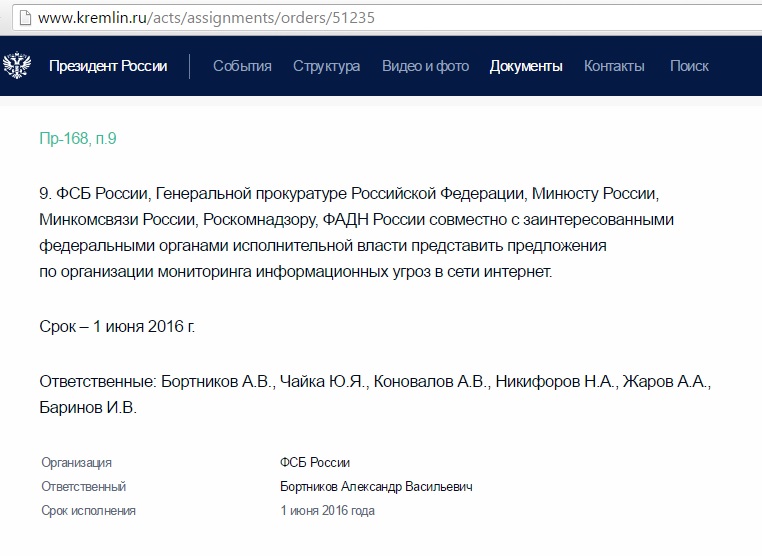Open the Структура menu item

pyautogui.click(x=327, y=66)
